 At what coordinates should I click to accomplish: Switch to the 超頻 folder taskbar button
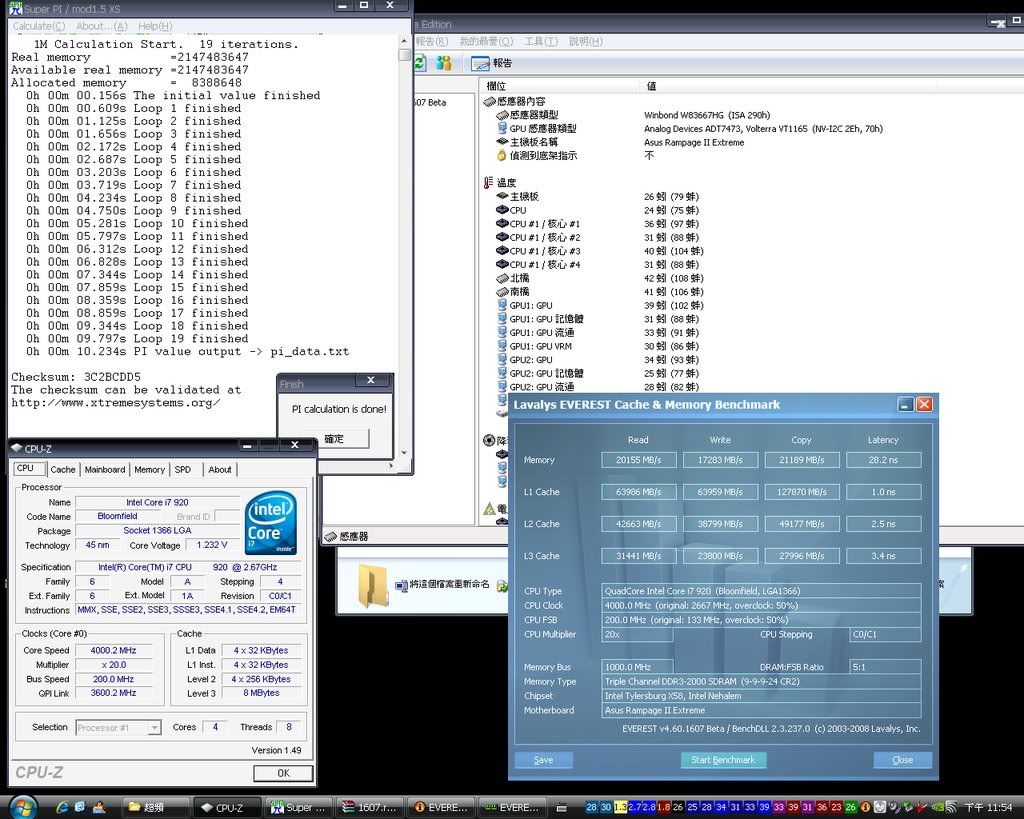[156, 807]
